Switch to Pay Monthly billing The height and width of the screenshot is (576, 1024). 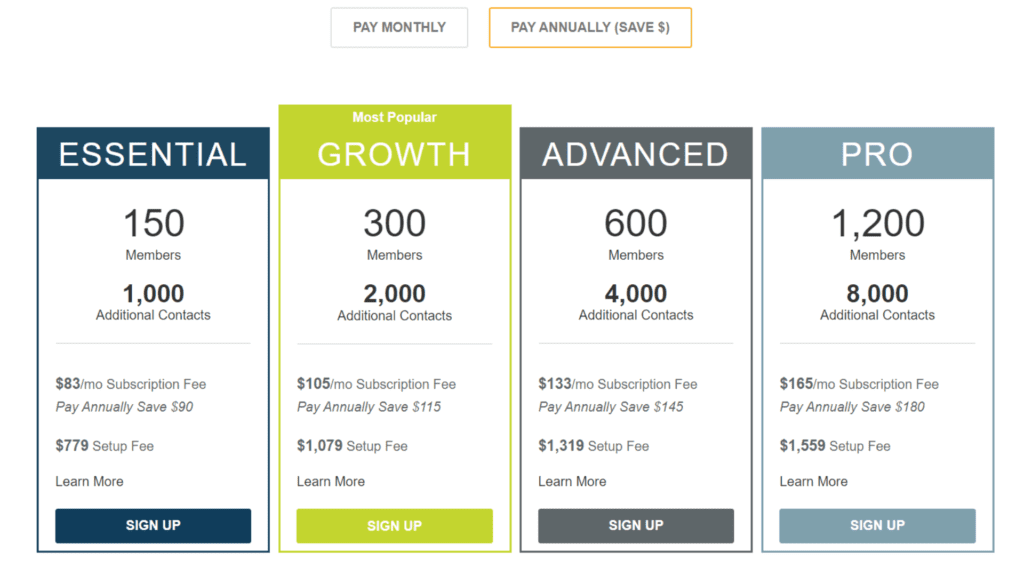(x=399, y=27)
